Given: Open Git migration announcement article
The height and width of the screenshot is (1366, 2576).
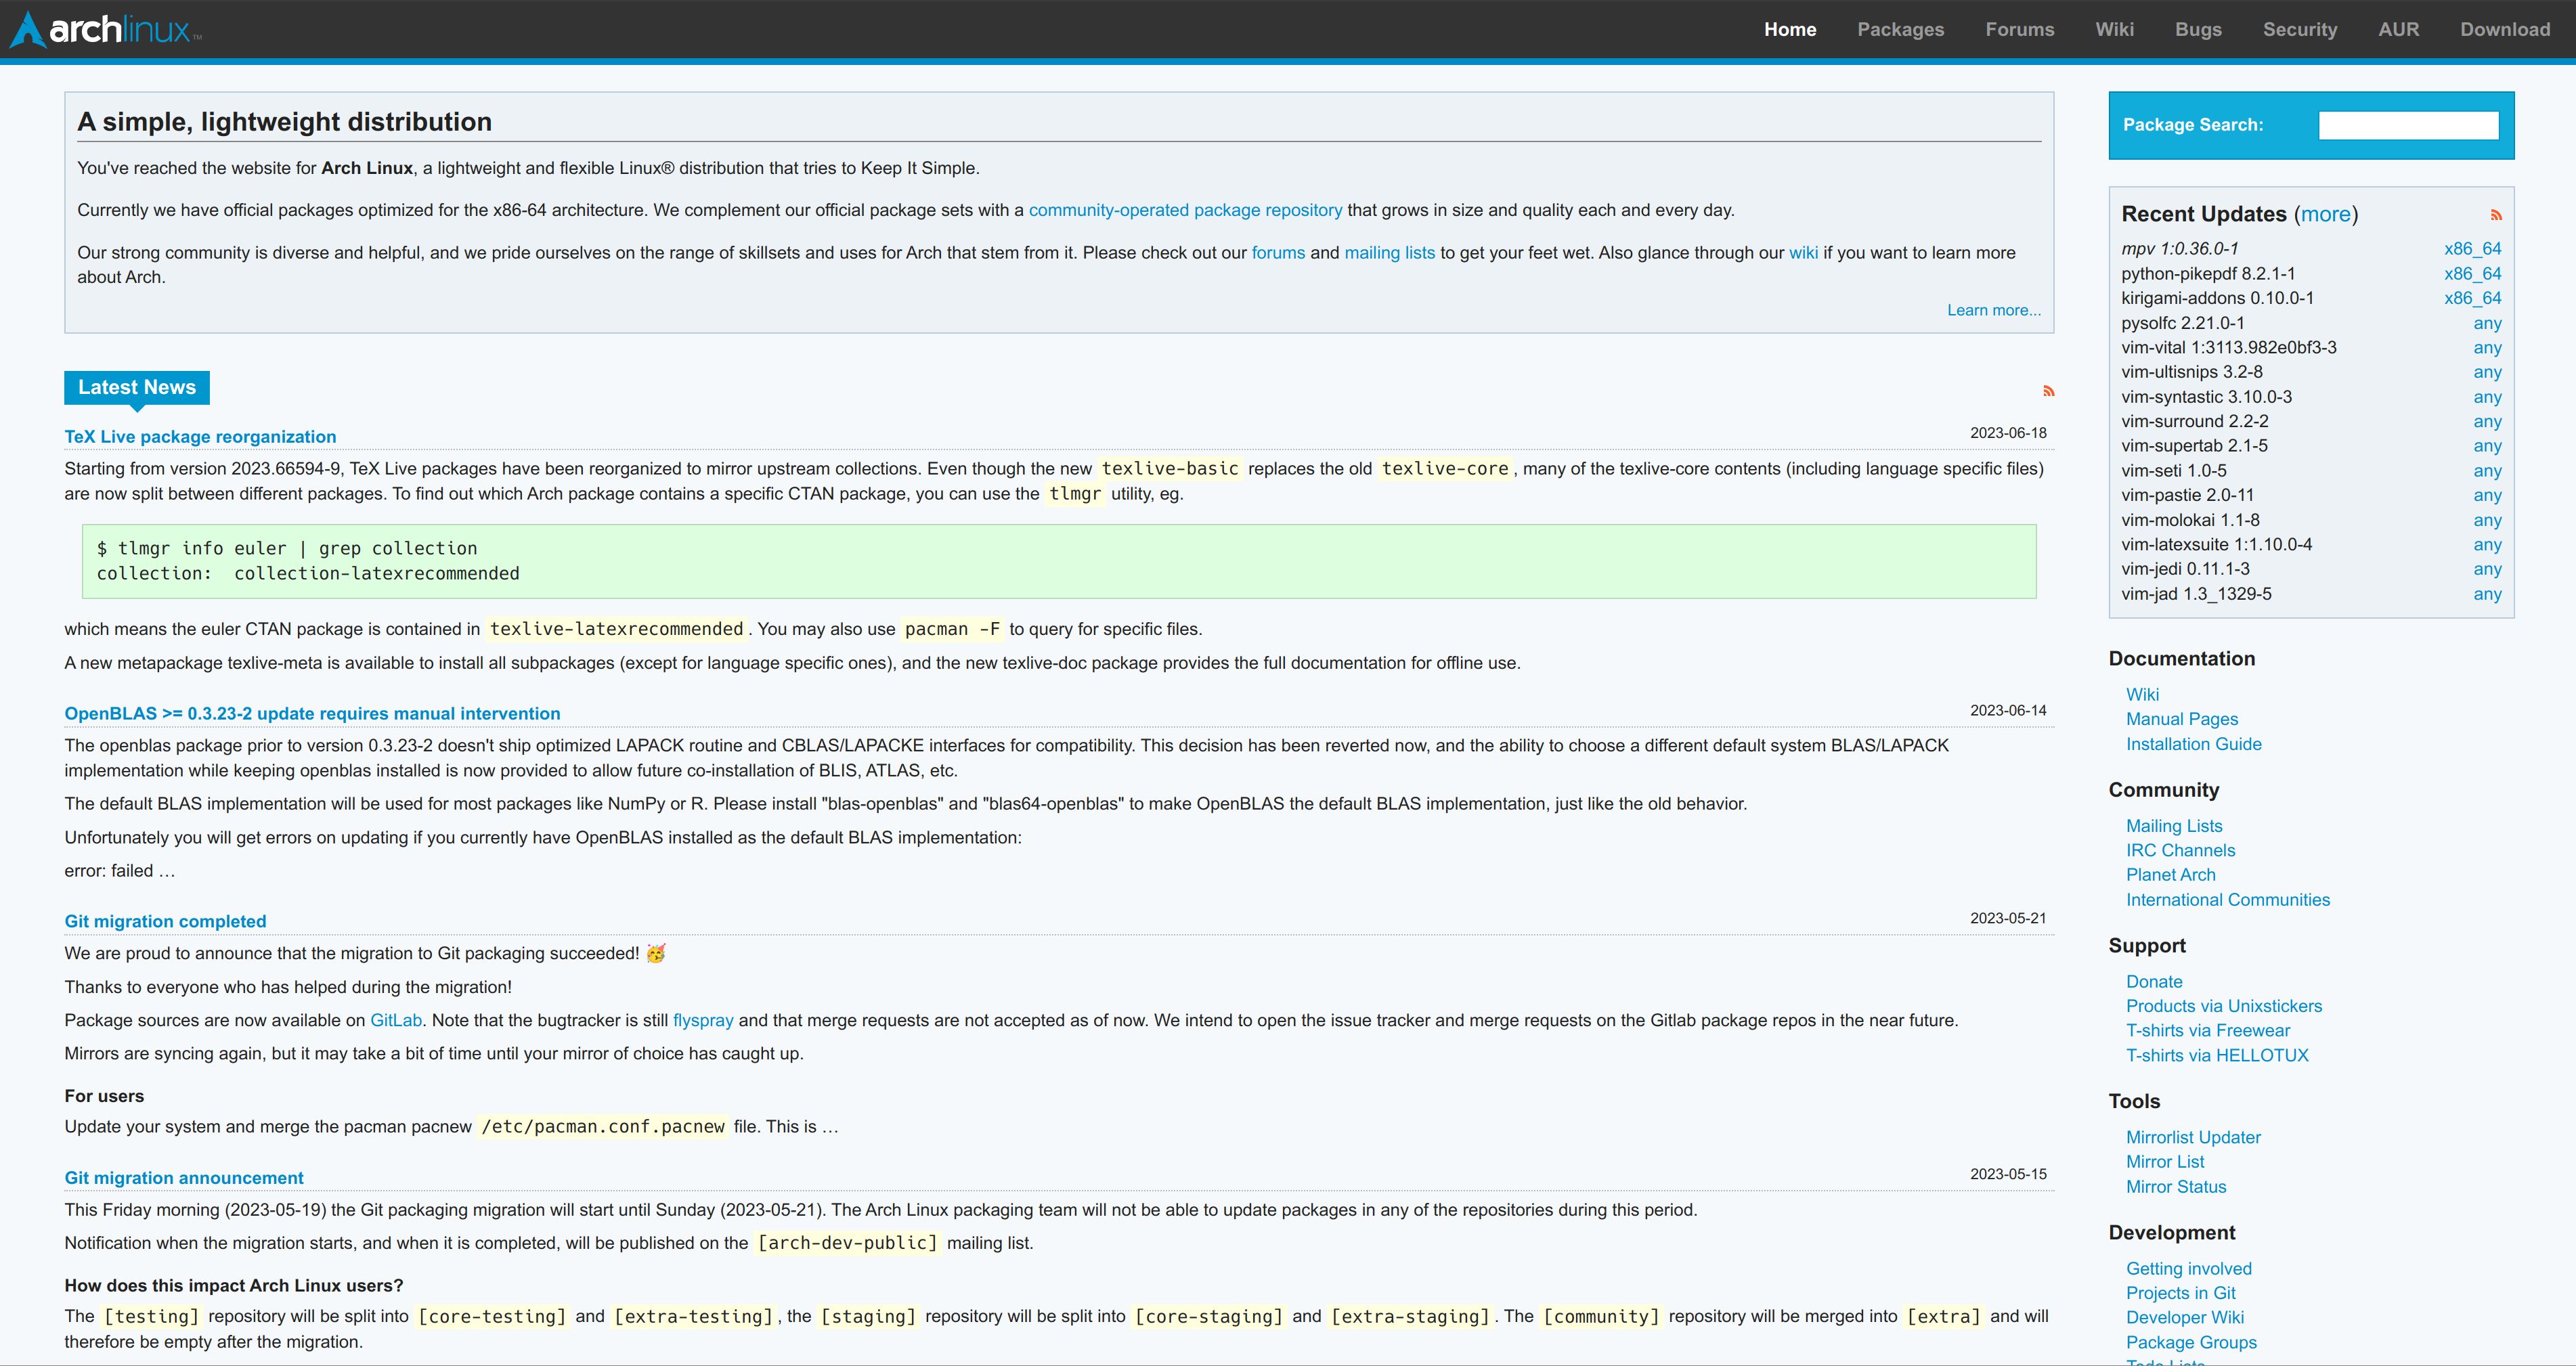Looking at the screenshot, I should (184, 1178).
